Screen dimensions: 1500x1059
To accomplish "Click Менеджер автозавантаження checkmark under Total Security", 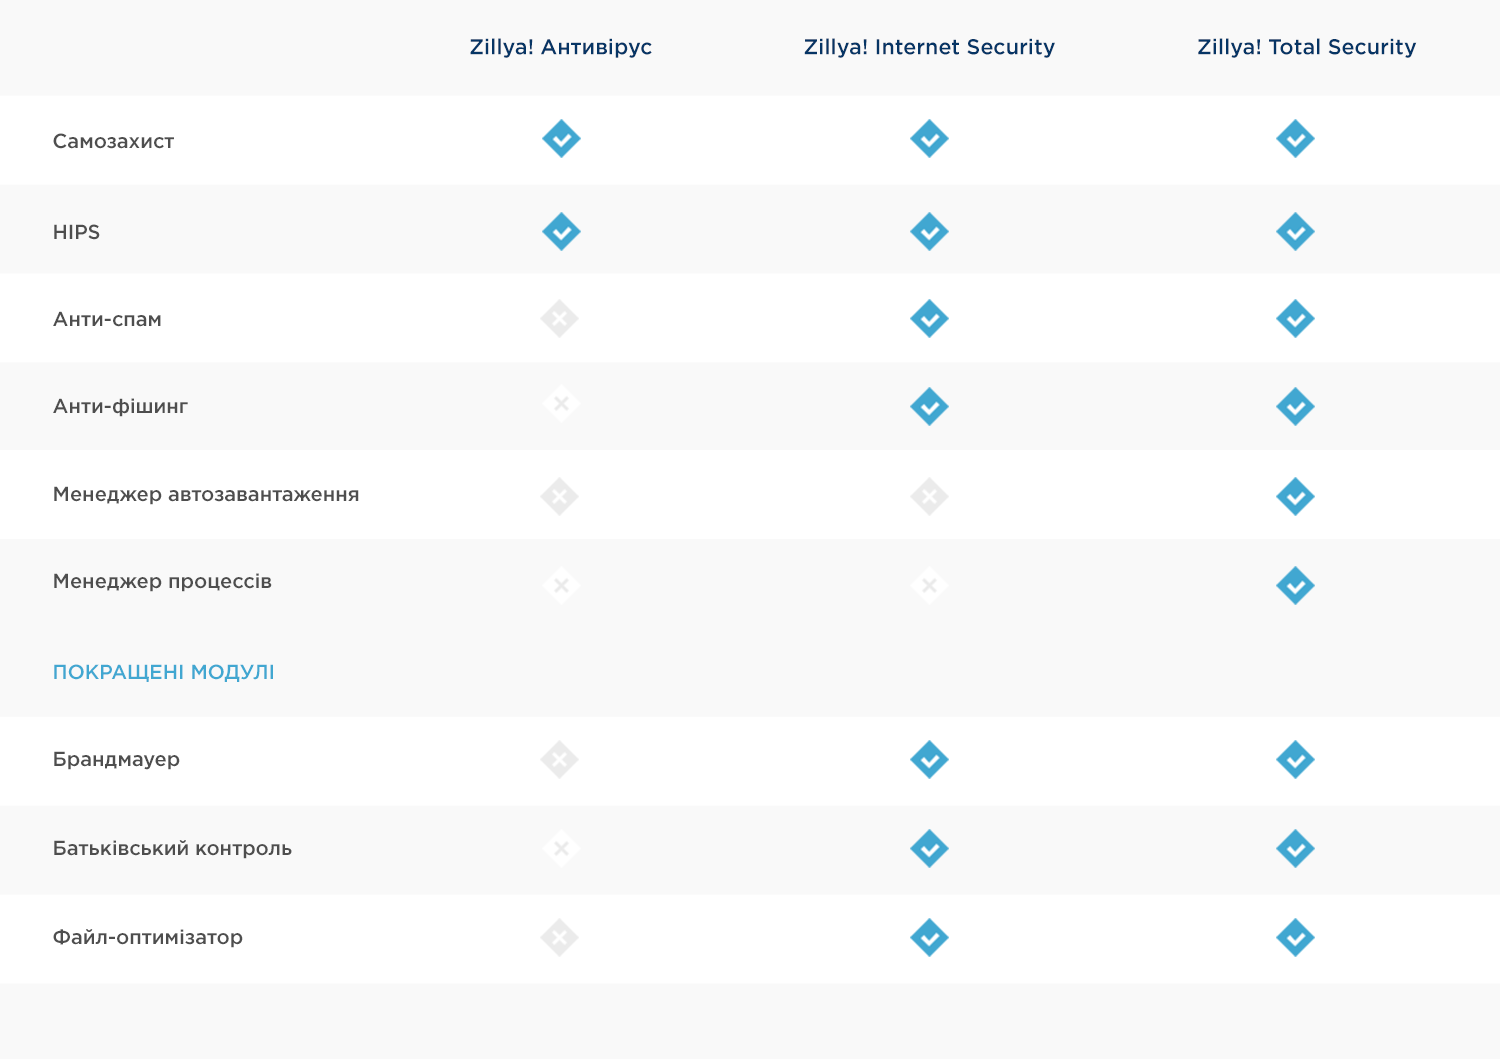I will [x=1295, y=496].
